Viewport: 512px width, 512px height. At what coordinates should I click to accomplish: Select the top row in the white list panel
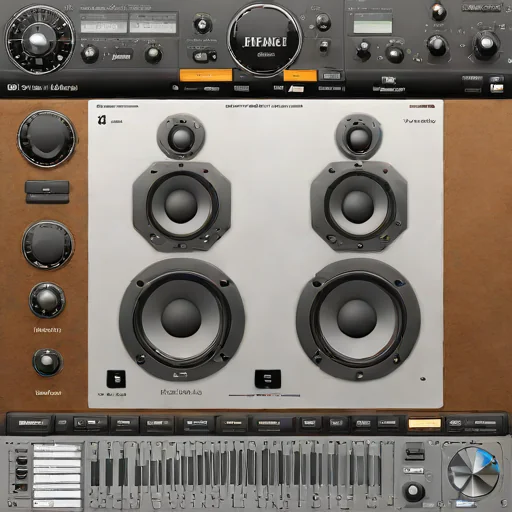click(57, 447)
